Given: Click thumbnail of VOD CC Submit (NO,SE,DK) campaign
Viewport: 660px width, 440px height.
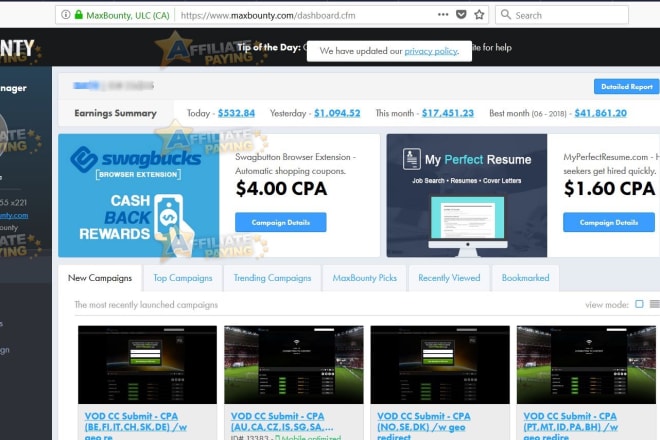Looking at the screenshot, I should point(440,365).
